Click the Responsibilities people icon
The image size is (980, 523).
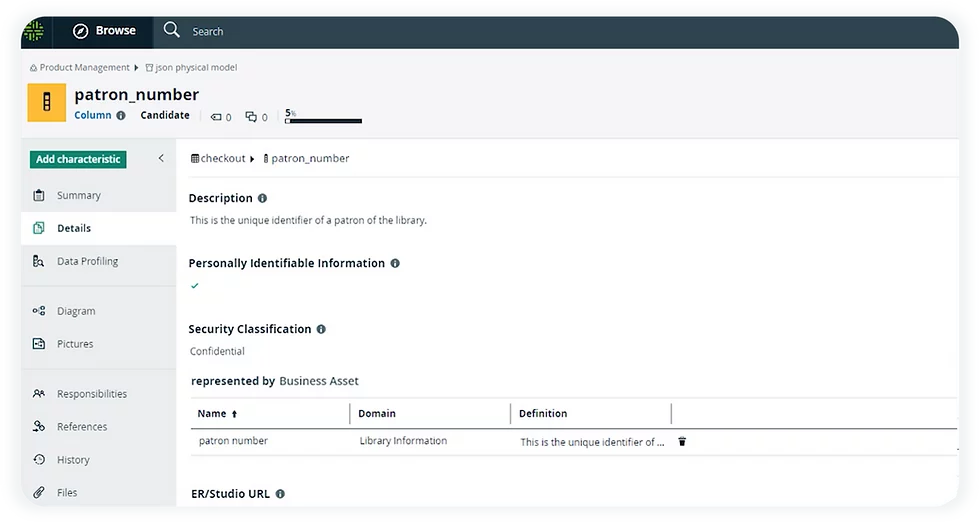[39, 394]
